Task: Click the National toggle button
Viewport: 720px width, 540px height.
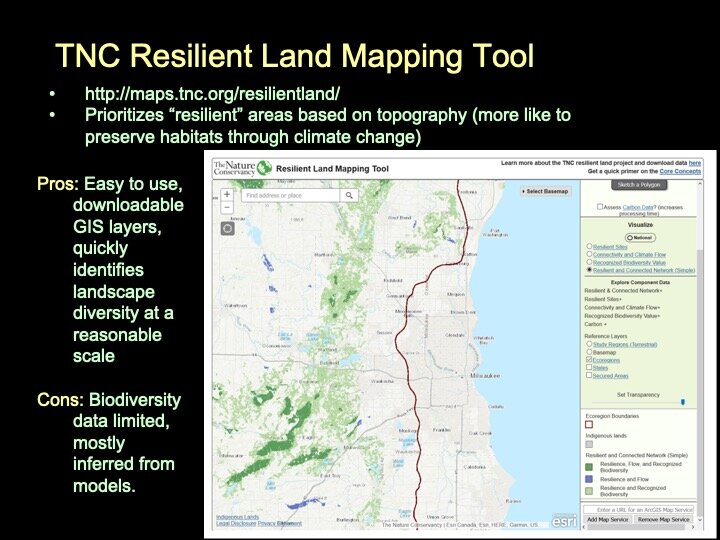Action: (x=640, y=237)
